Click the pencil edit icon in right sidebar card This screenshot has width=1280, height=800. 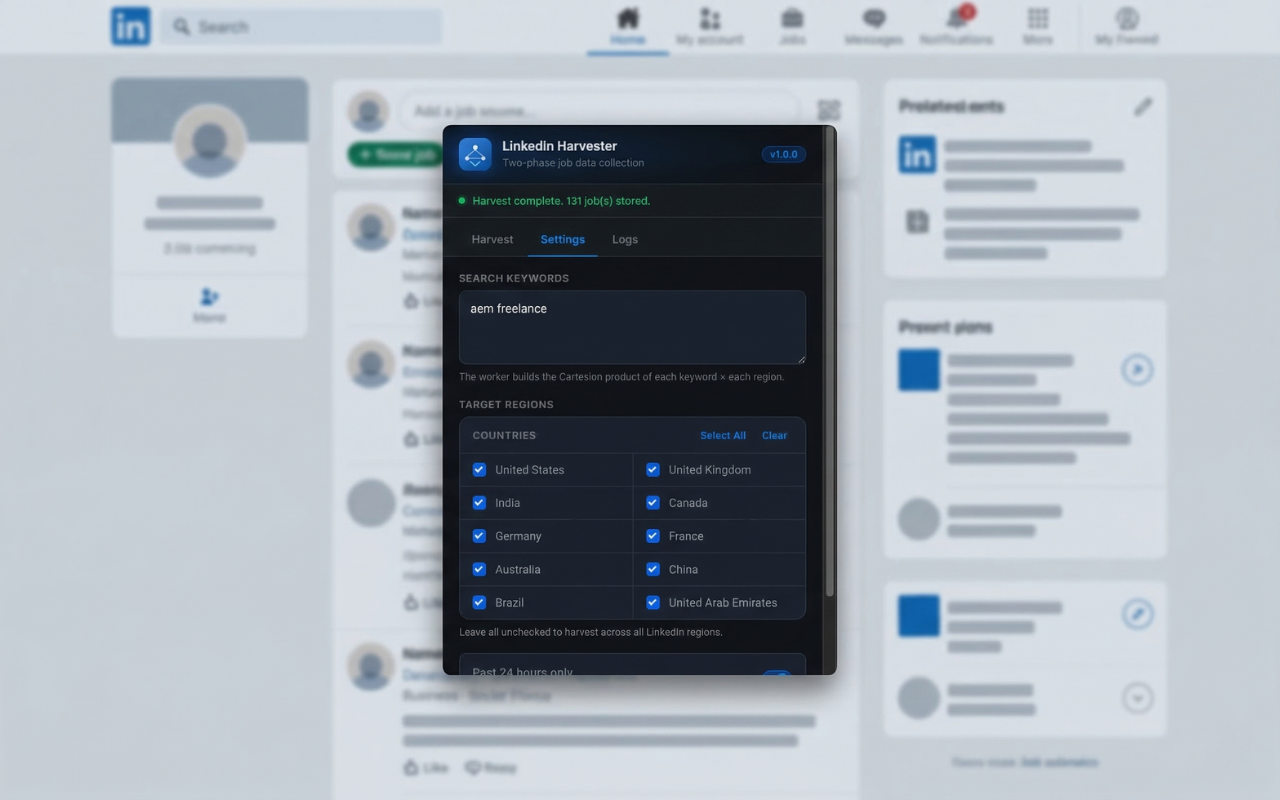1143,107
